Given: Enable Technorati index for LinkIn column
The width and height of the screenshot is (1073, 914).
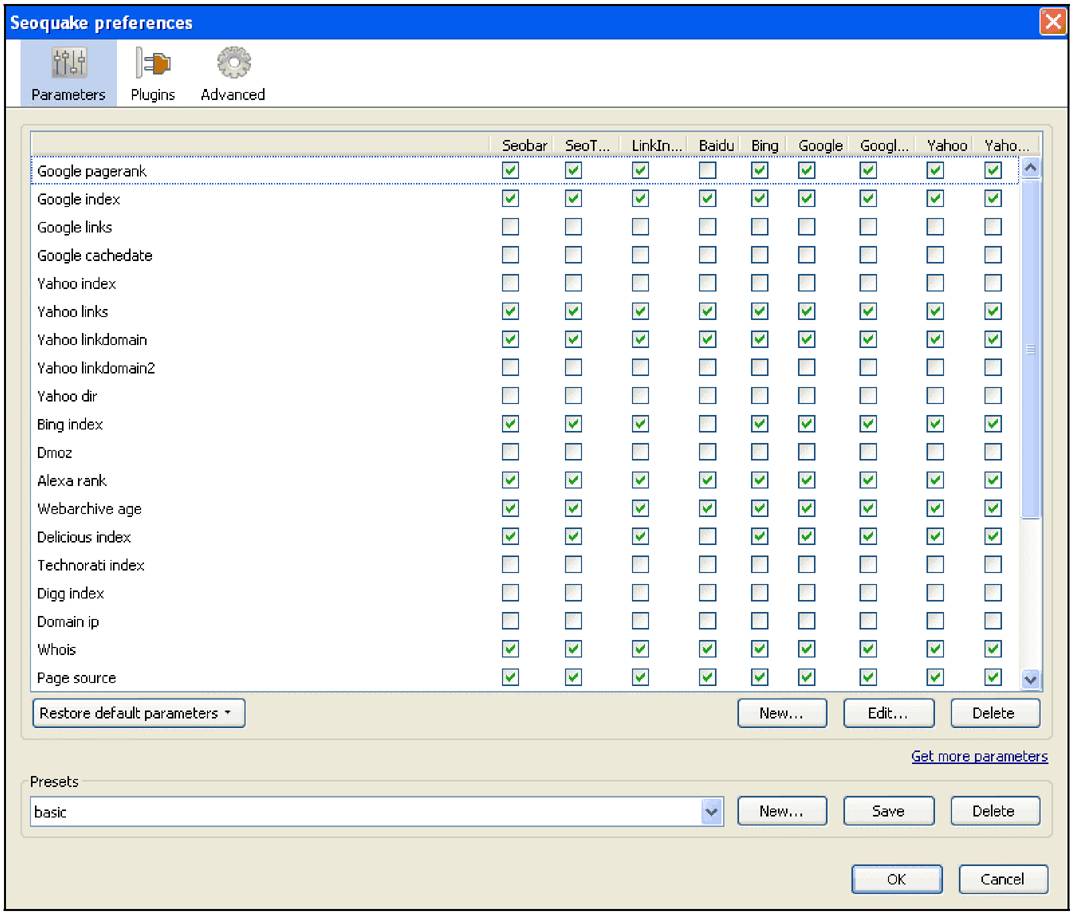Looking at the screenshot, I should [x=641, y=564].
